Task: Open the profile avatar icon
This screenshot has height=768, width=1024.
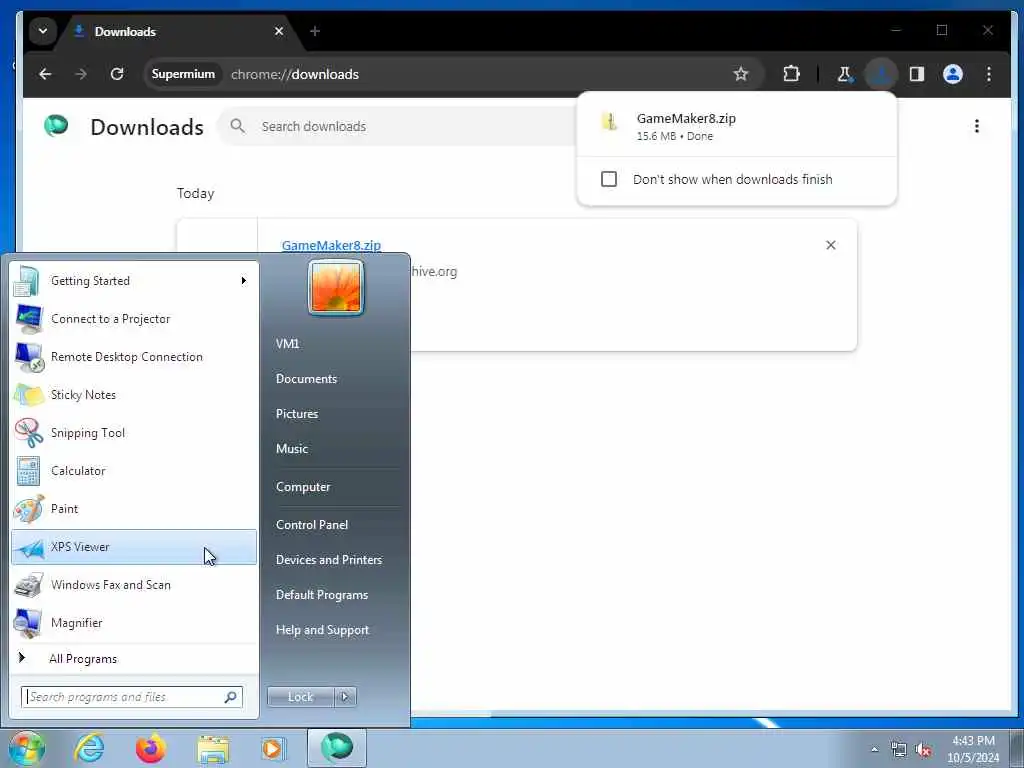Action: pos(953,74)
